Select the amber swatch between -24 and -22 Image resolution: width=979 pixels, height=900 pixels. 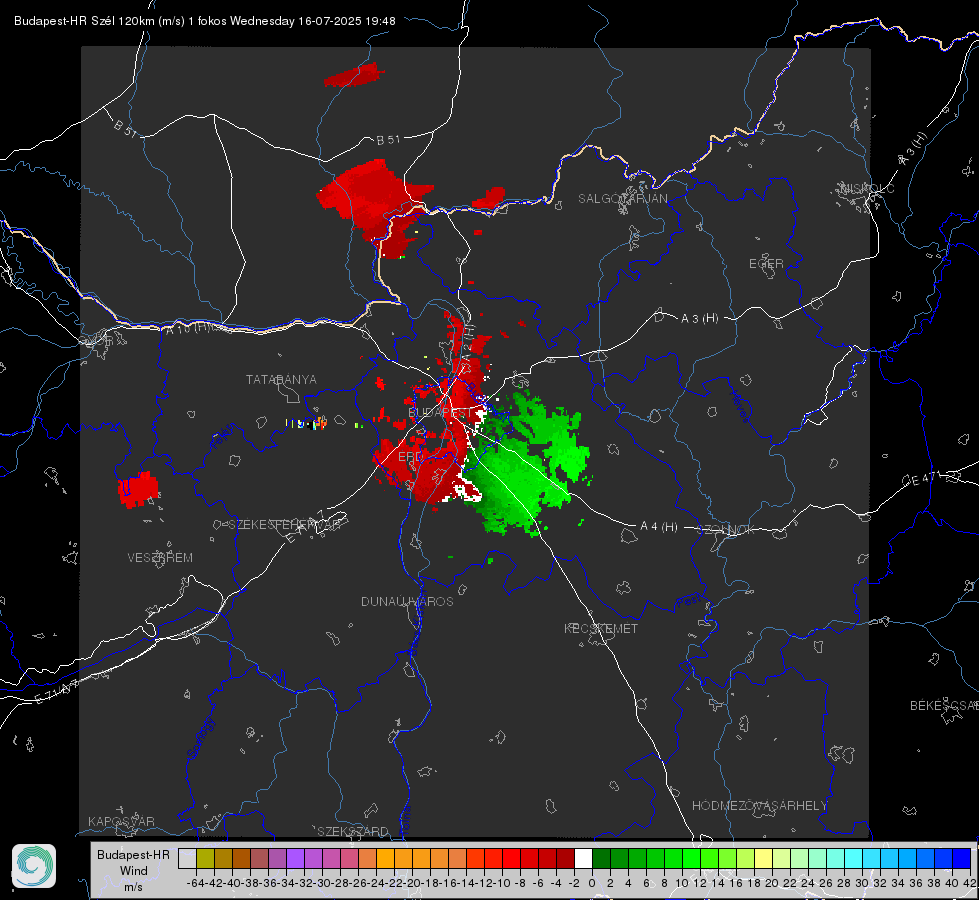pos(385,859)
